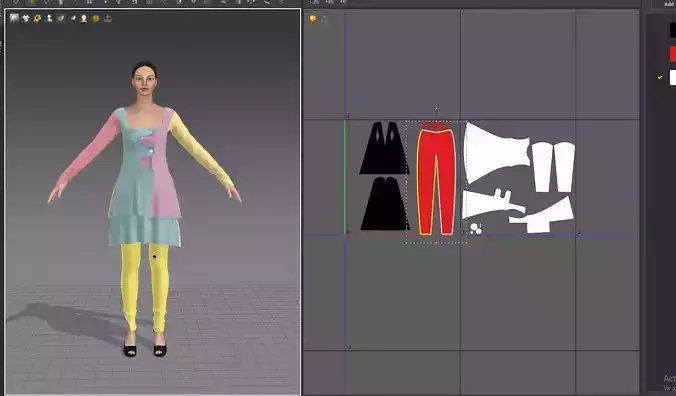The image size is (676, 396).
Task: Click the orange ring icon in 3D toolbar
Action: click(38, 19)
